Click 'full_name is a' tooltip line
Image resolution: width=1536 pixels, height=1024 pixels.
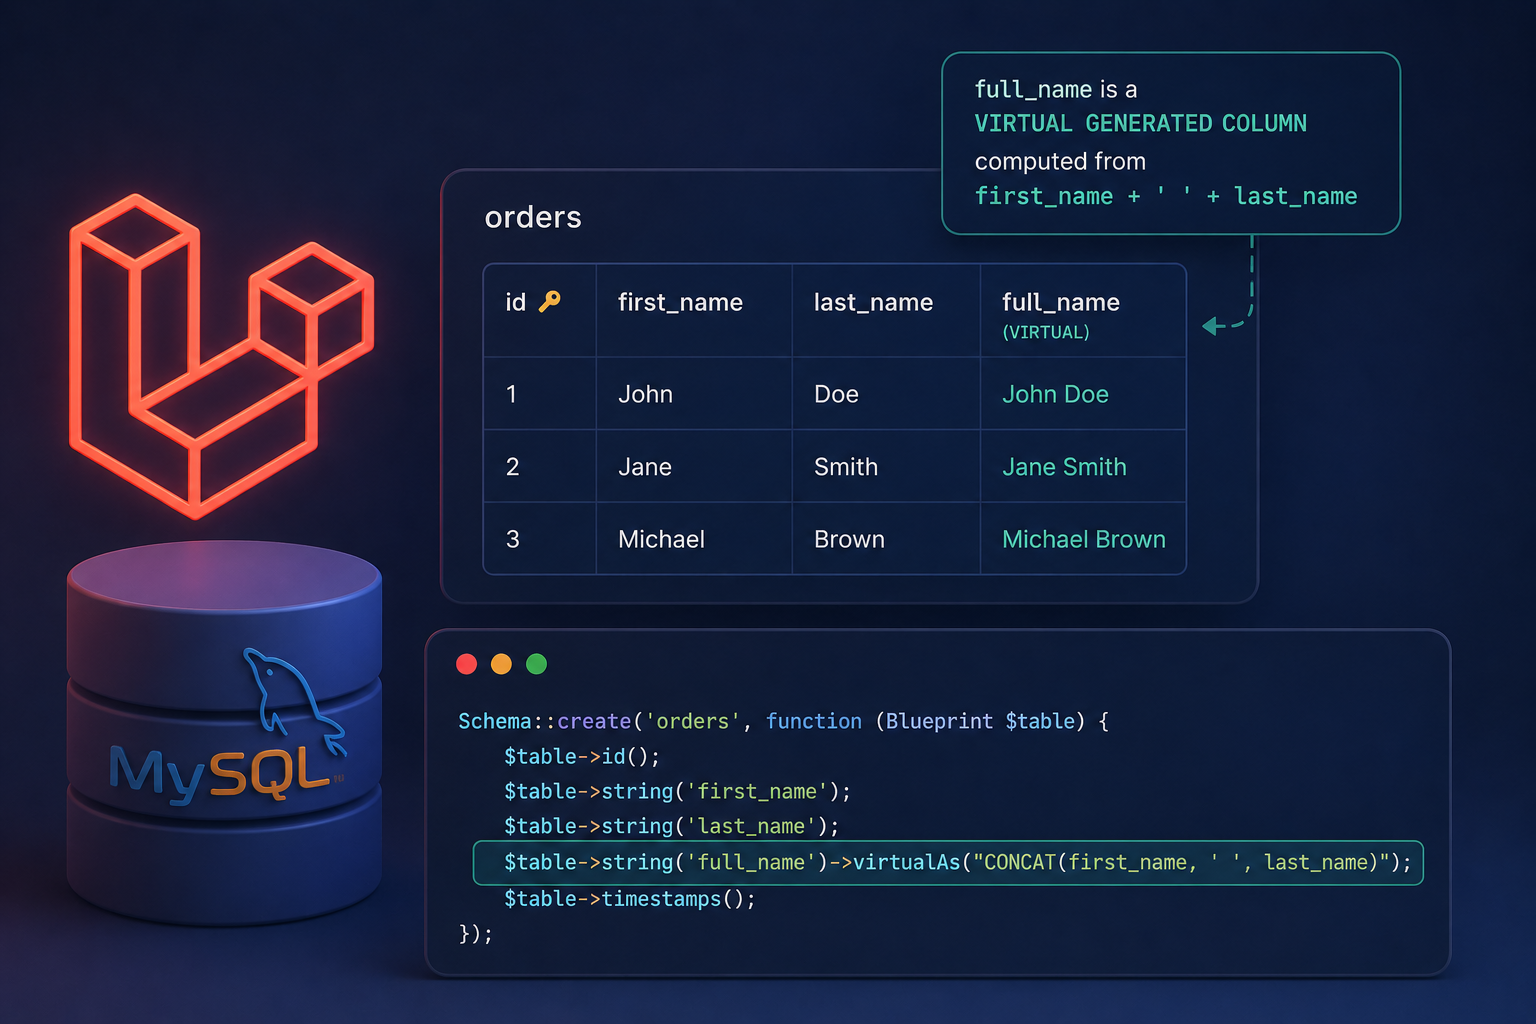(1056, 89)
